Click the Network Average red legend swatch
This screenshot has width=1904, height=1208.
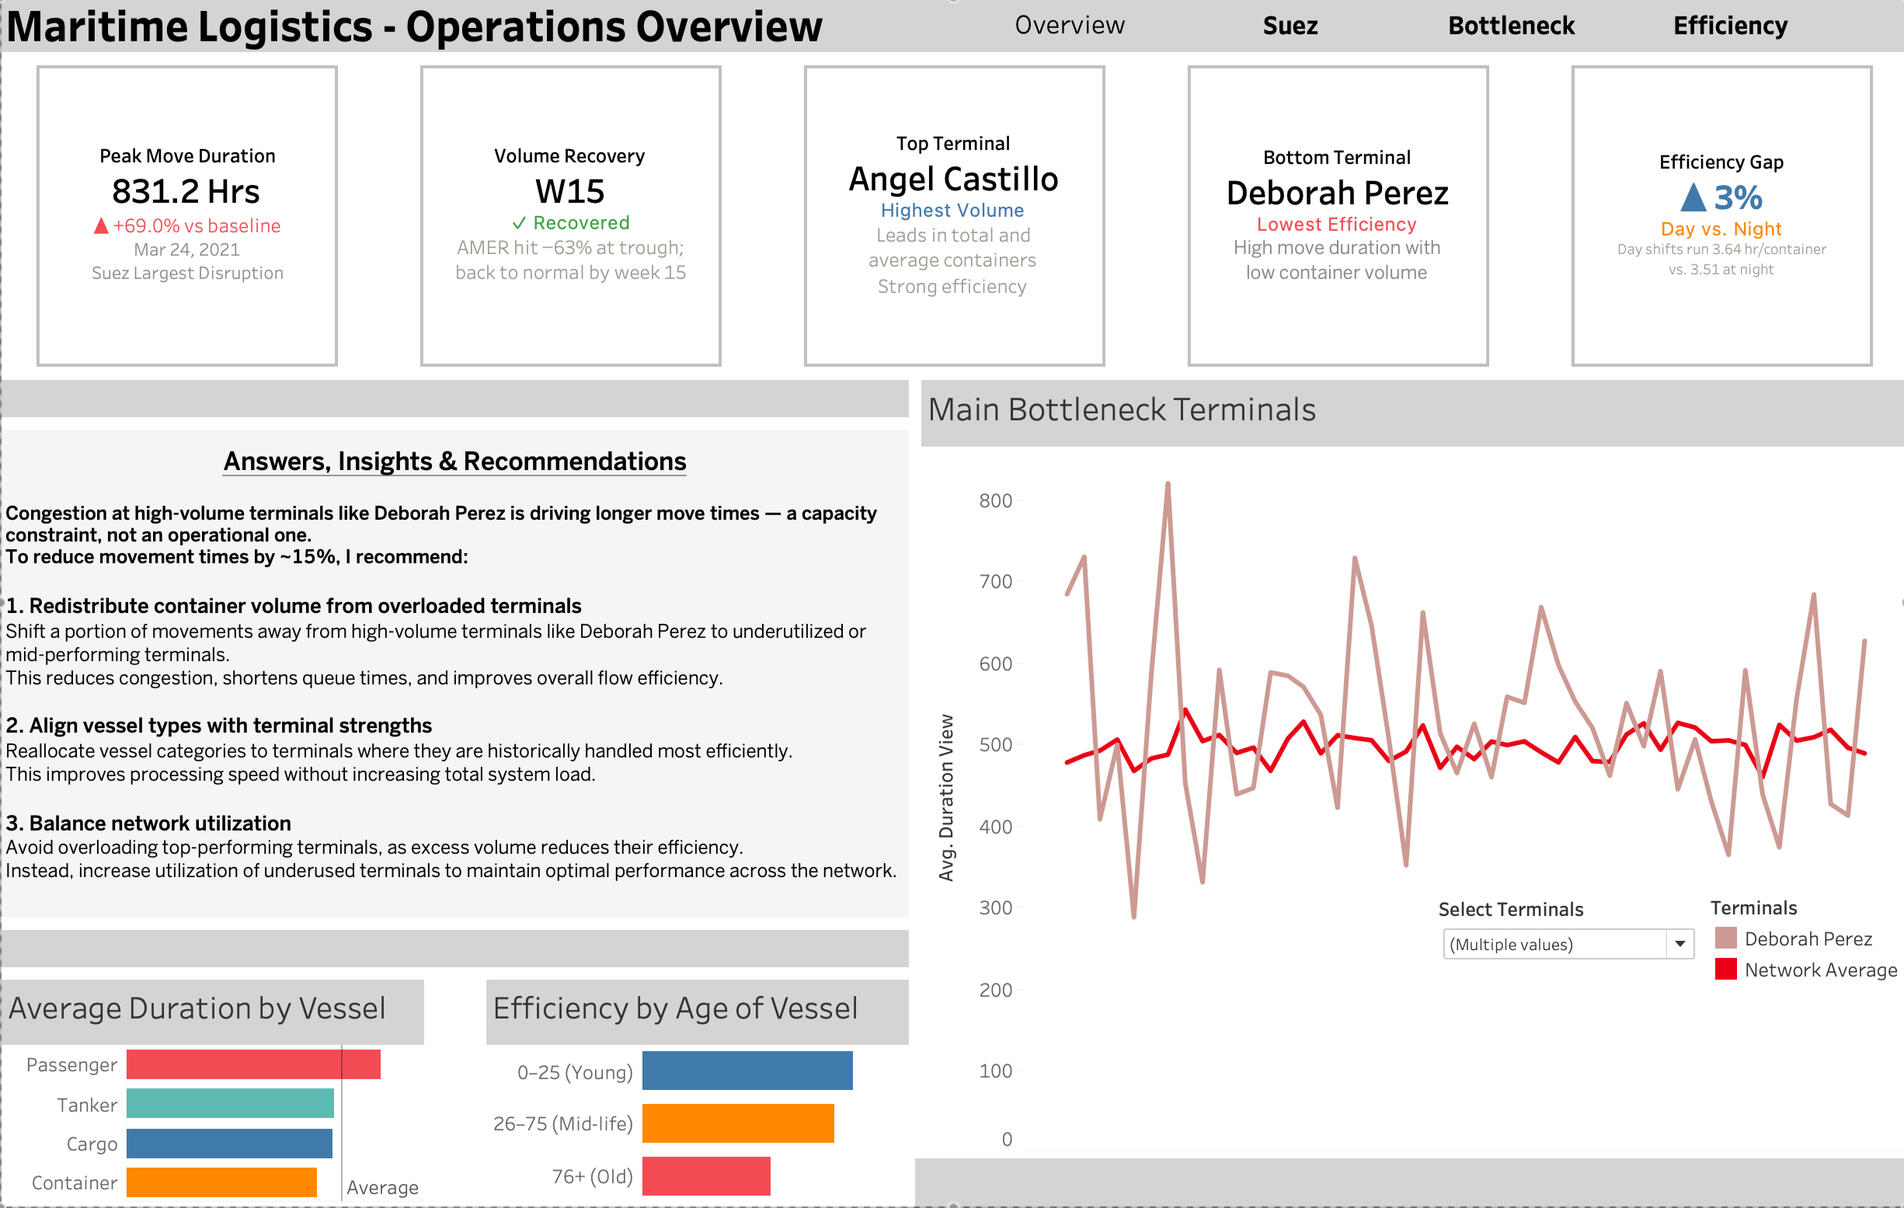1725,969
